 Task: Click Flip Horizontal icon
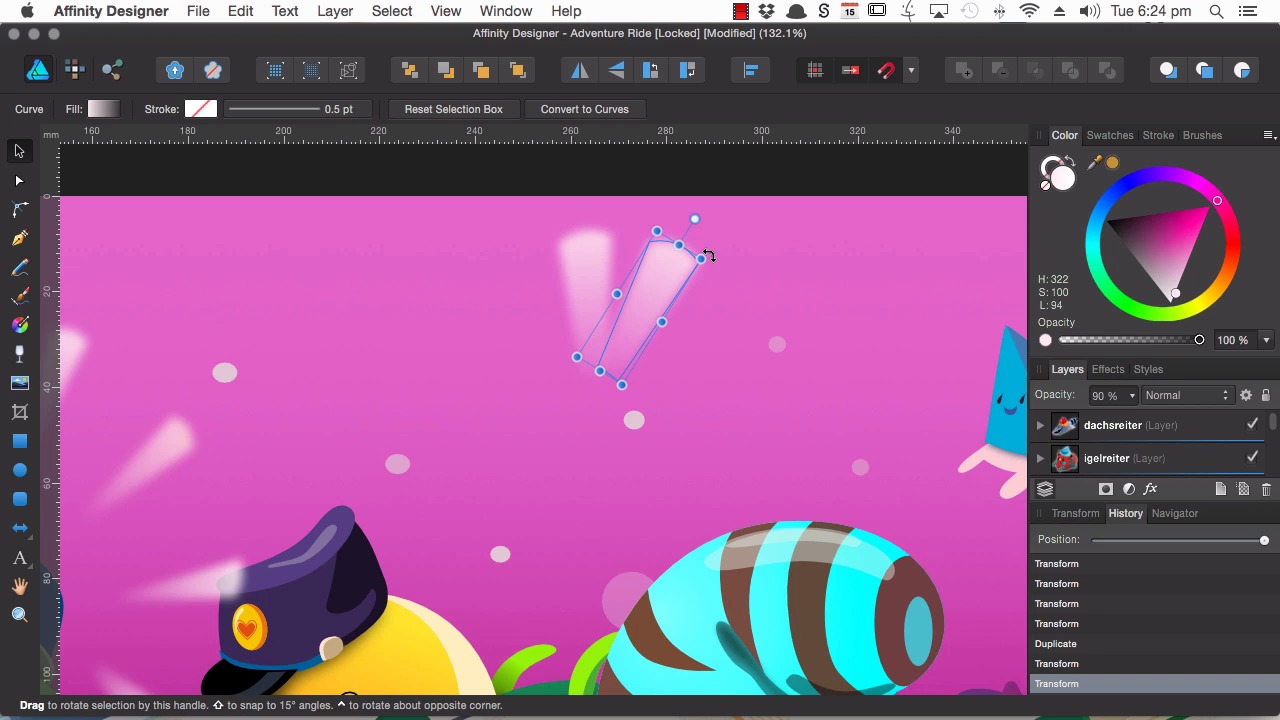click(x=580, y=70)
